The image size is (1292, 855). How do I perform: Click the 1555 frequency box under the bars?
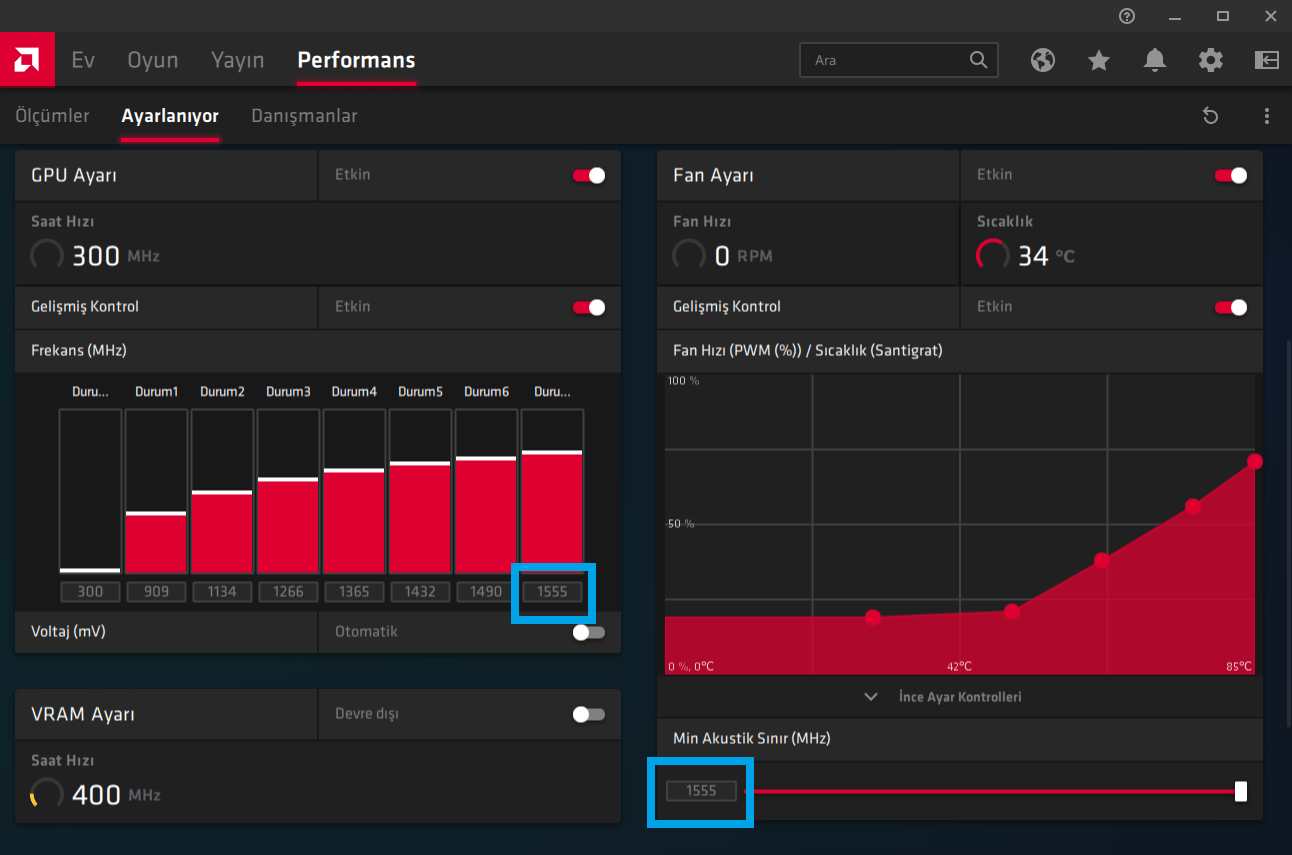(x=552, y=591)
